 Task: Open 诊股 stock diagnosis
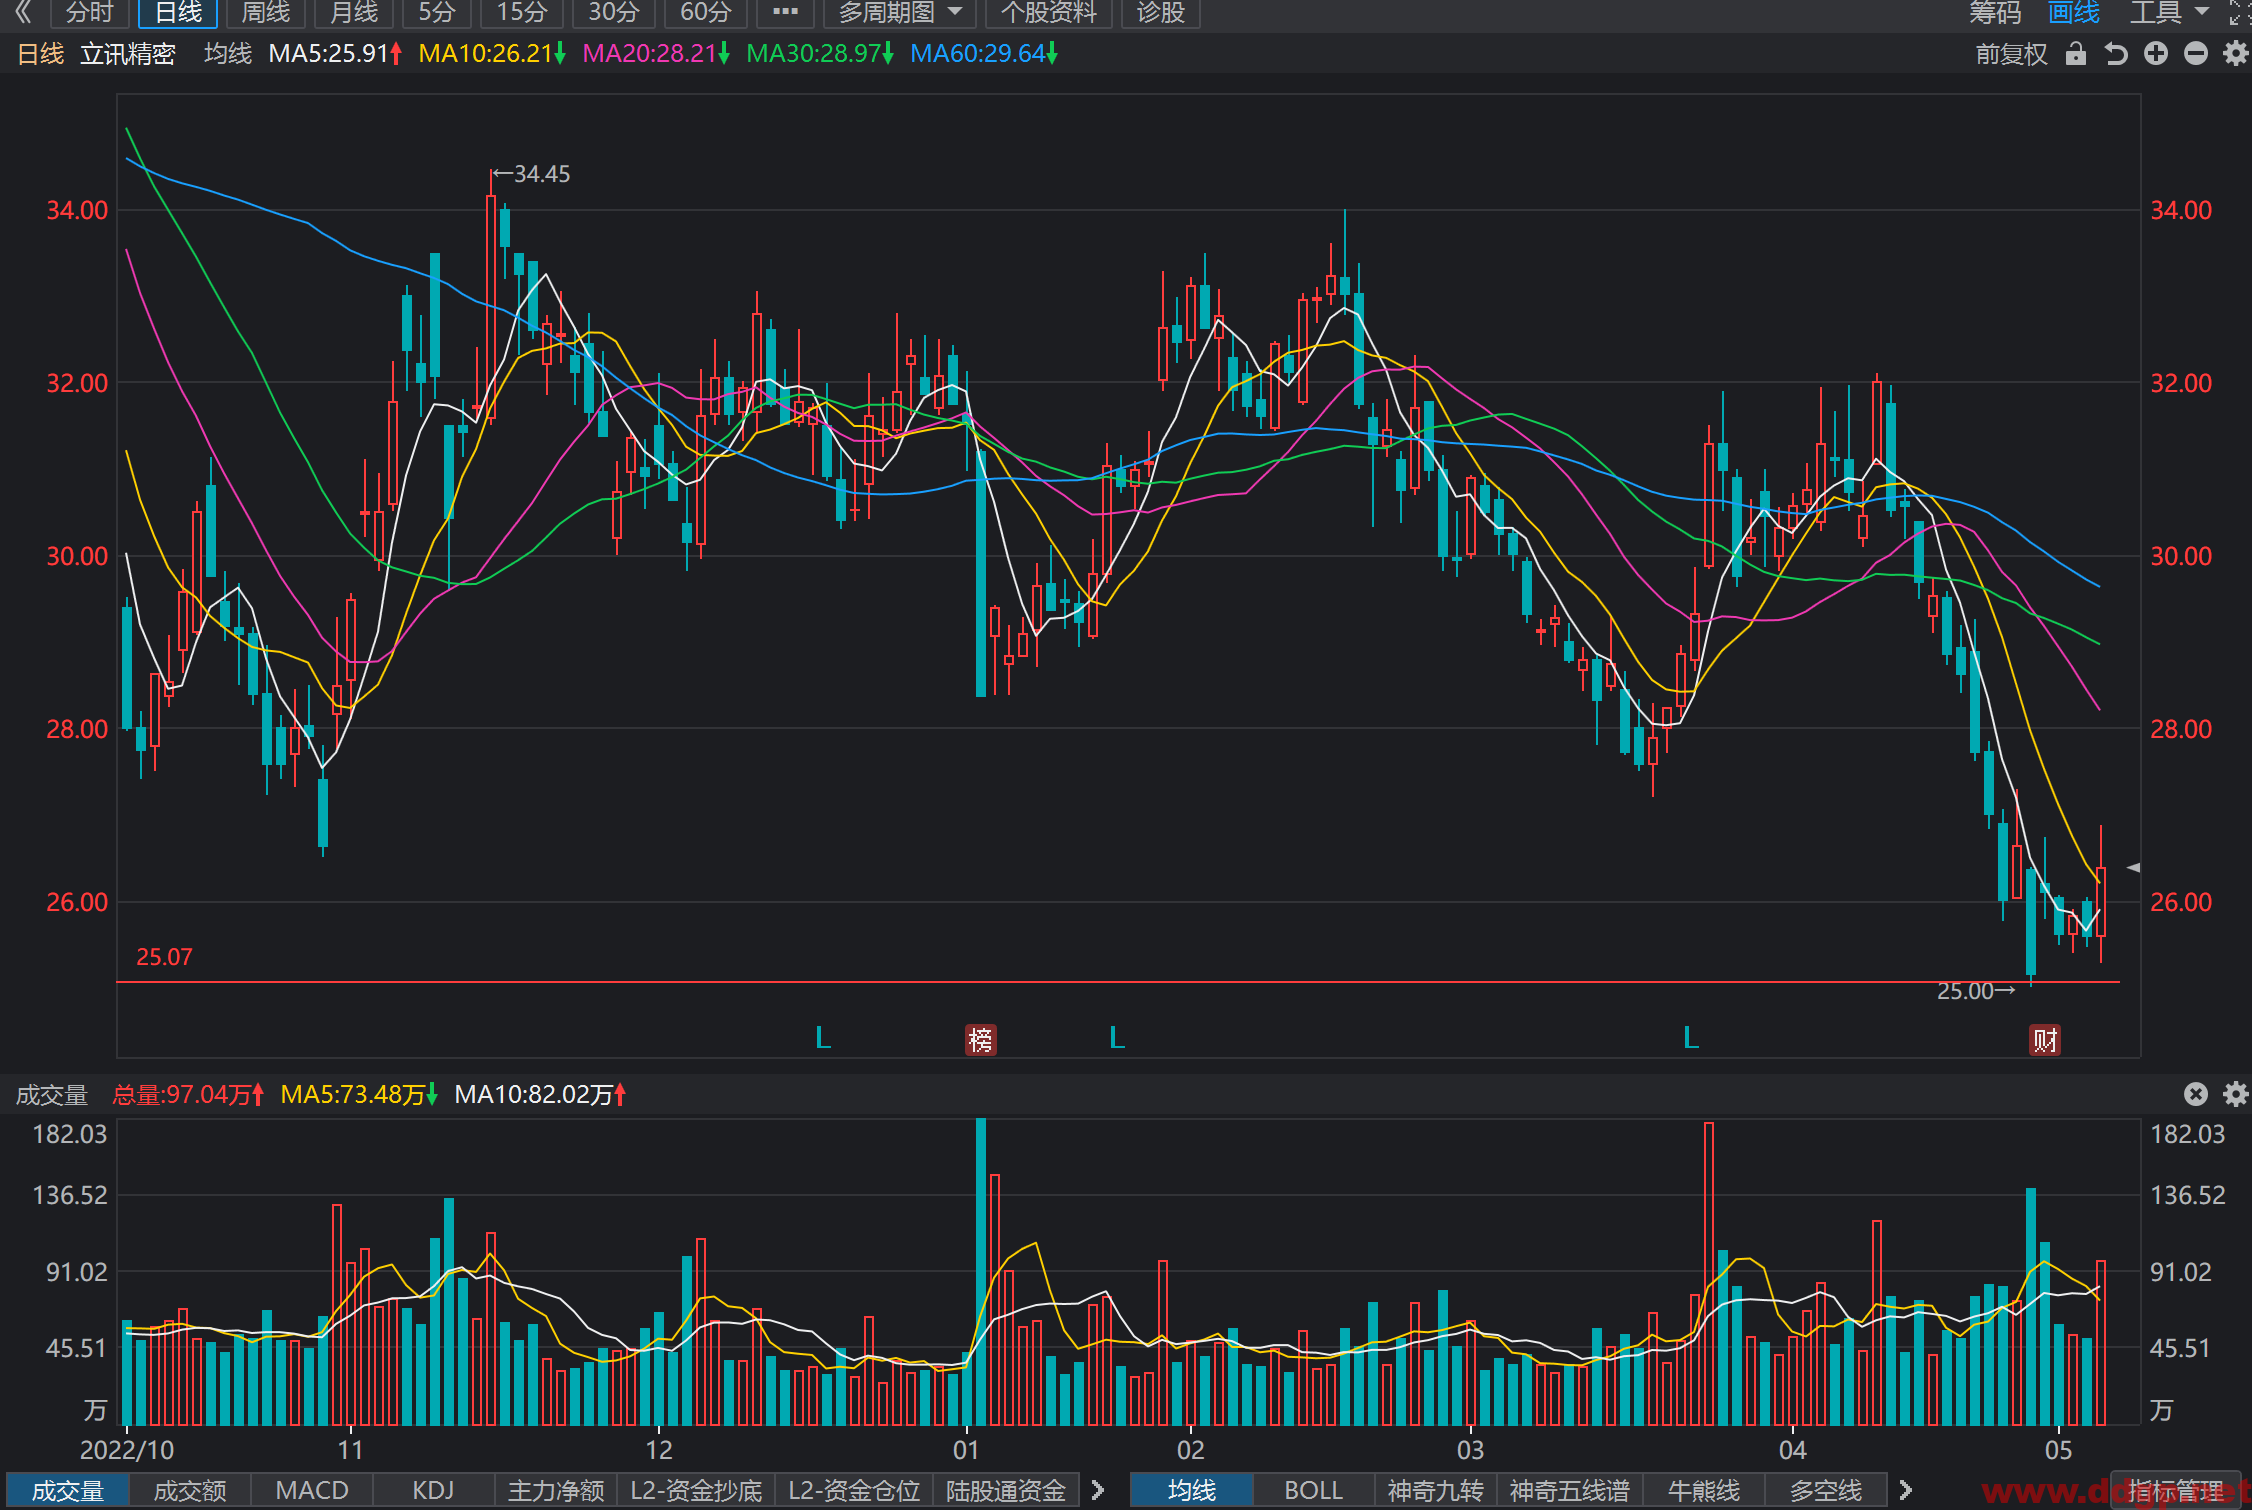(1161, 12)
